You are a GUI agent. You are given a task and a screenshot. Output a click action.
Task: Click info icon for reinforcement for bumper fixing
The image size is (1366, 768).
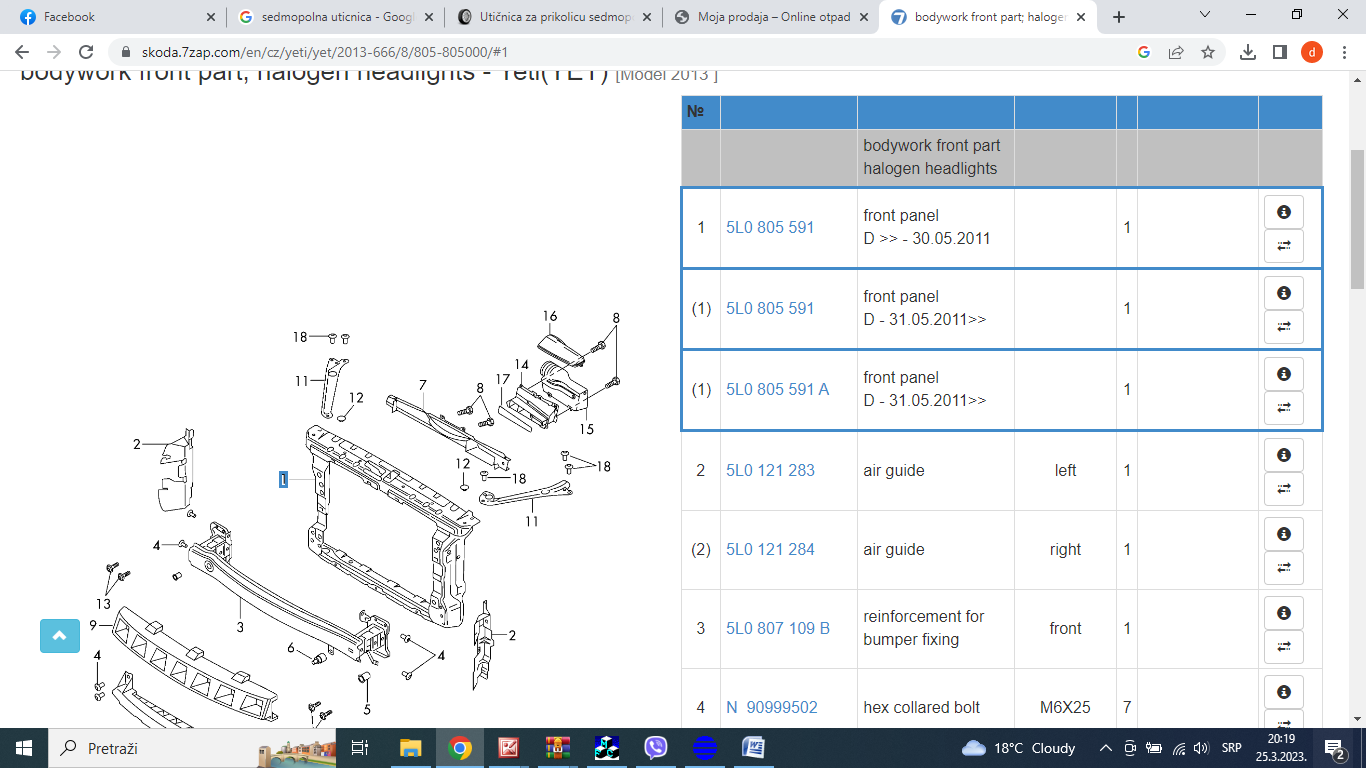pyautogui.click(x=1284, y=613)
